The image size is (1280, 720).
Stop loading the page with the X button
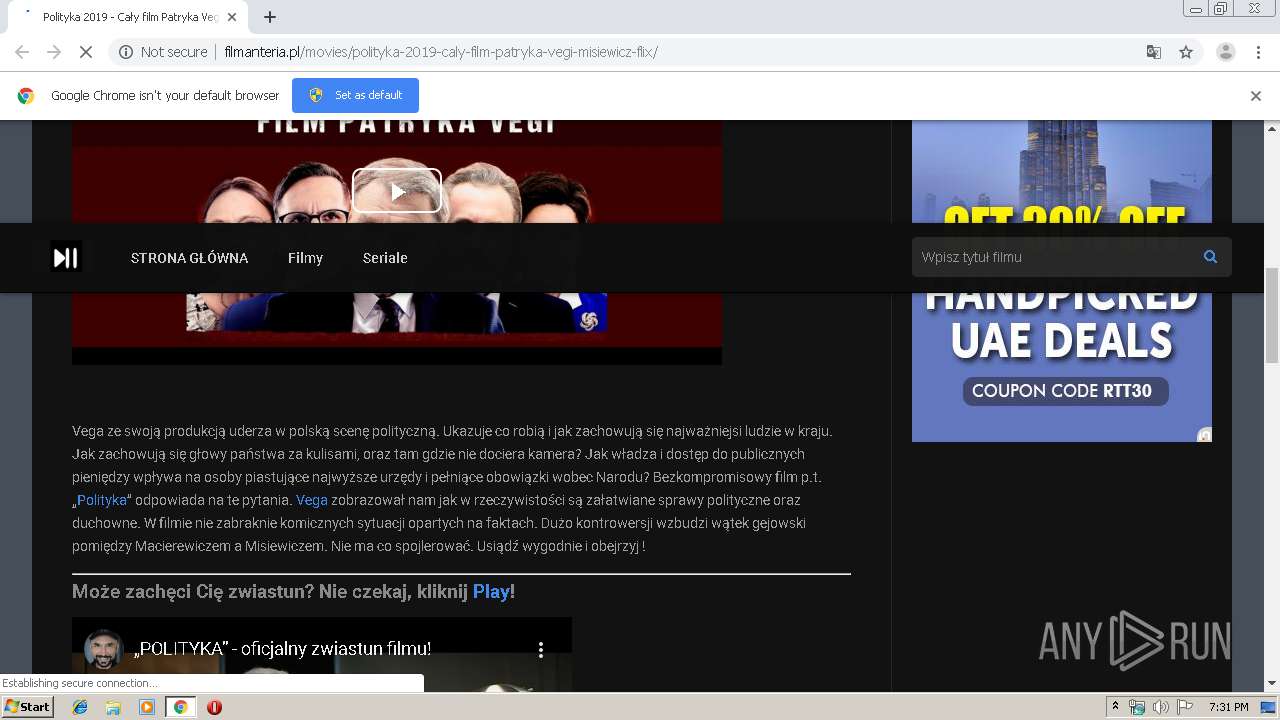(86, 52)
